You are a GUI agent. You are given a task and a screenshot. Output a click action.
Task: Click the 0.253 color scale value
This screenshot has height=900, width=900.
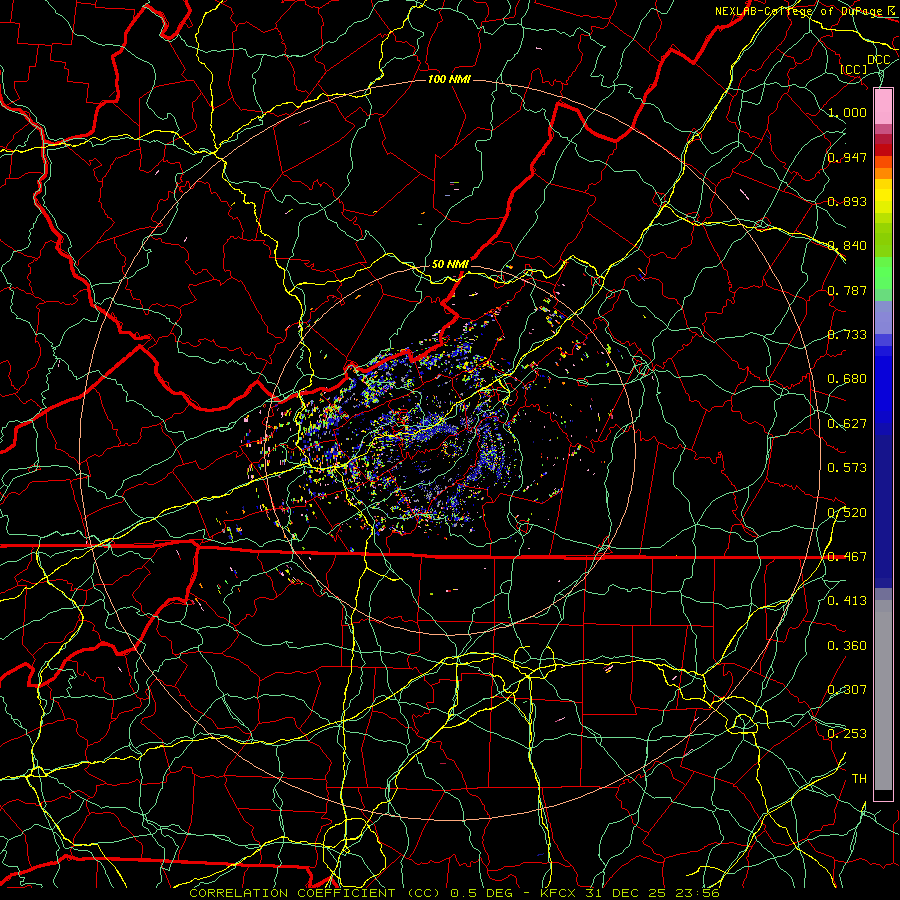coord(847,734)
